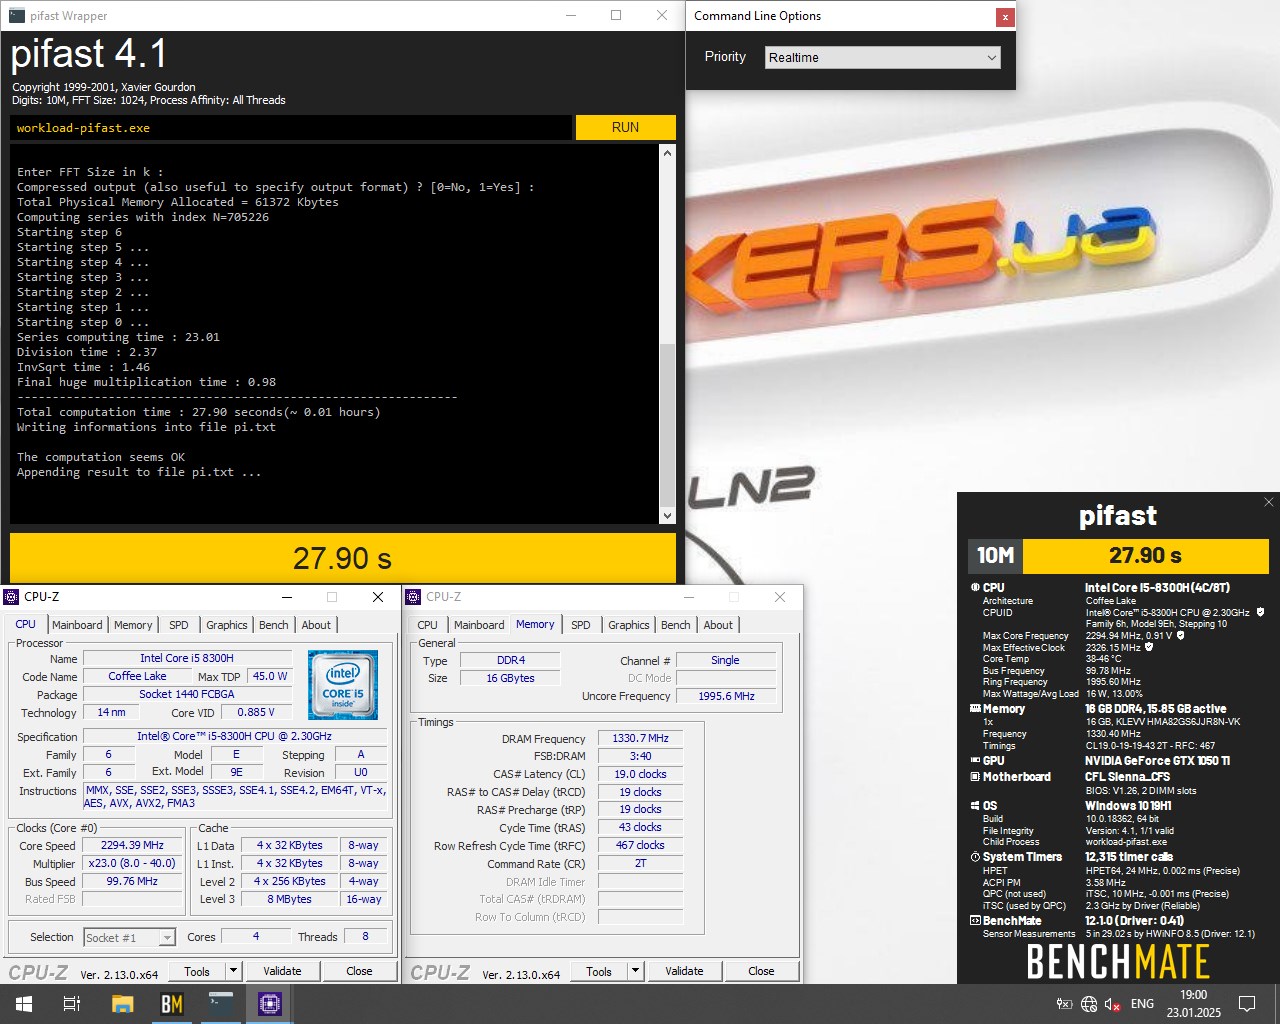Click the battery tray icon

click(x=1064, y=1004)
